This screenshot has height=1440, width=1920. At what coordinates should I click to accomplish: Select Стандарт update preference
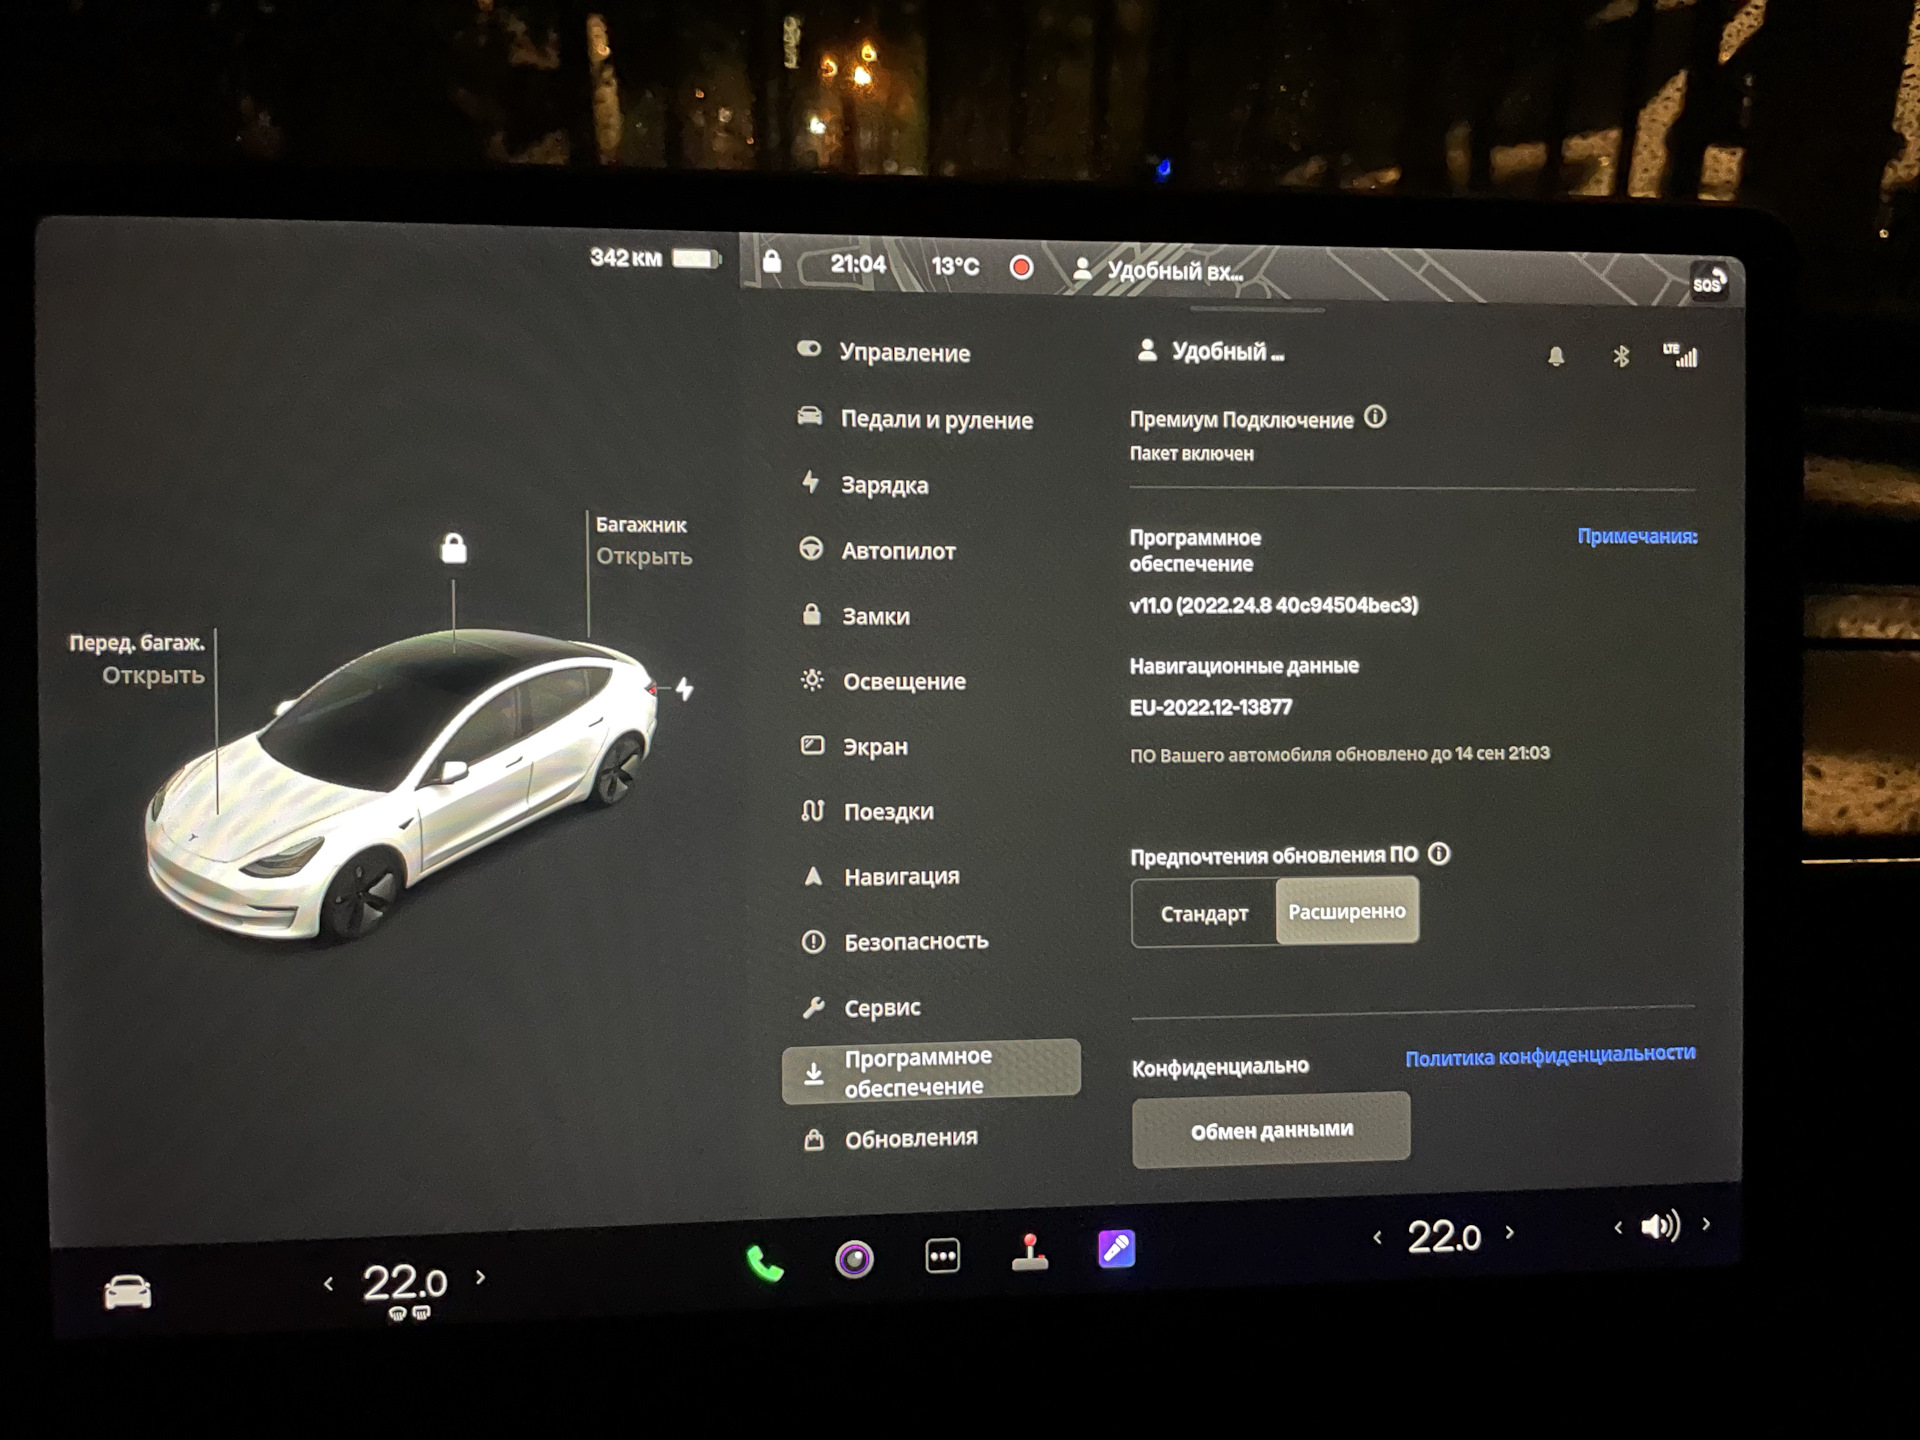(x=1204, y=913)
